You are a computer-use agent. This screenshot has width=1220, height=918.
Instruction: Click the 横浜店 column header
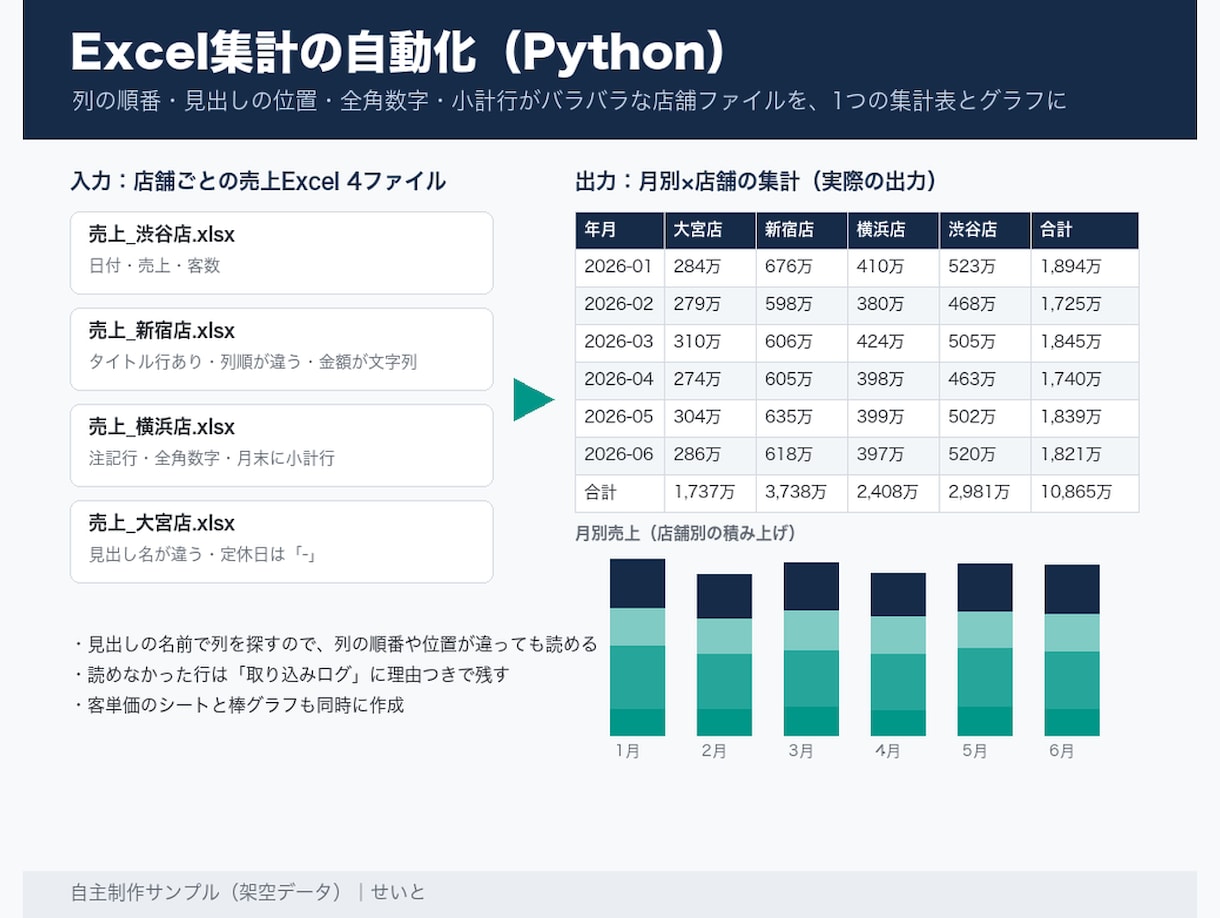pyautogui.click(x=894, y=230)
